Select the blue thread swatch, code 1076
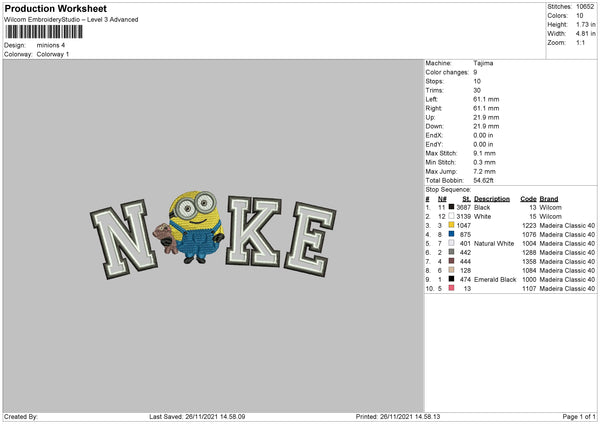This screenshot has width=600, height=424. click(x=451, y=234)
